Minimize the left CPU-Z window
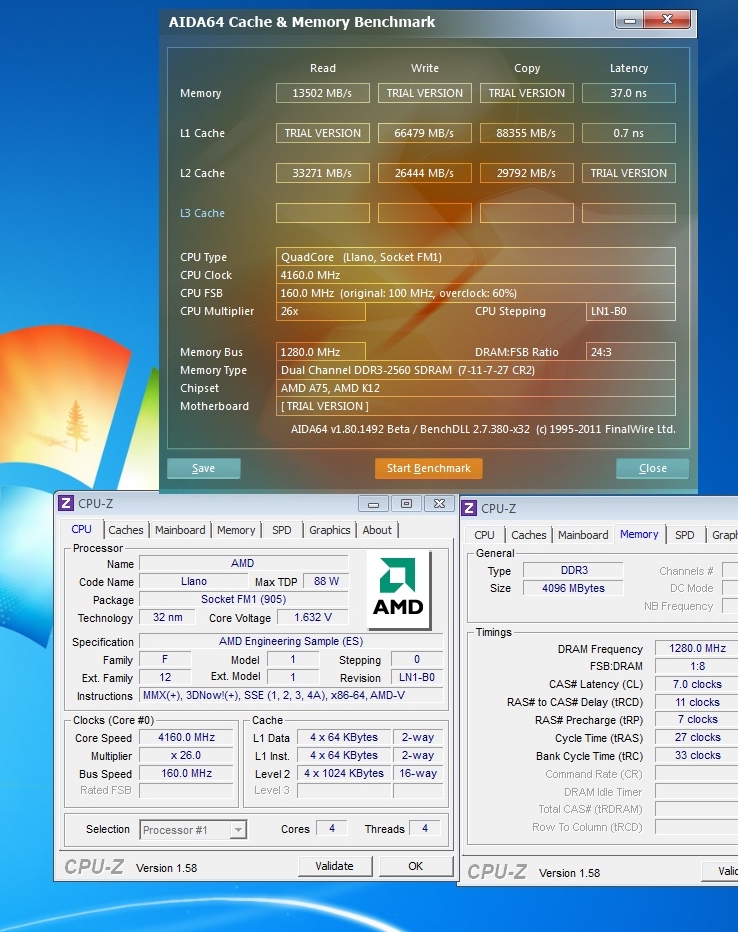The height and width of the screenshot is (932, 738). point(373,504)
